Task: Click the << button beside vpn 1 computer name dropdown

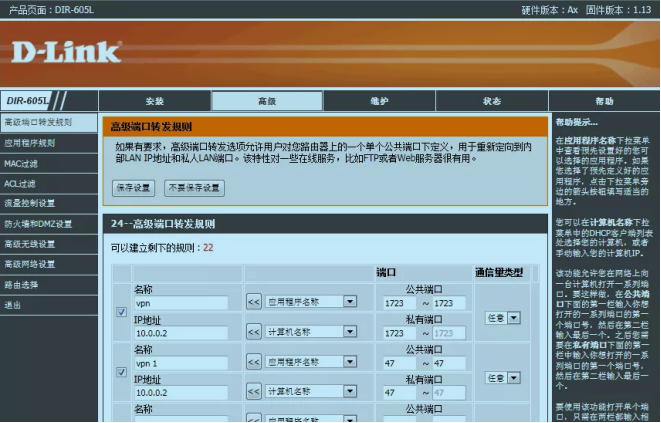Action: [254, 392]
